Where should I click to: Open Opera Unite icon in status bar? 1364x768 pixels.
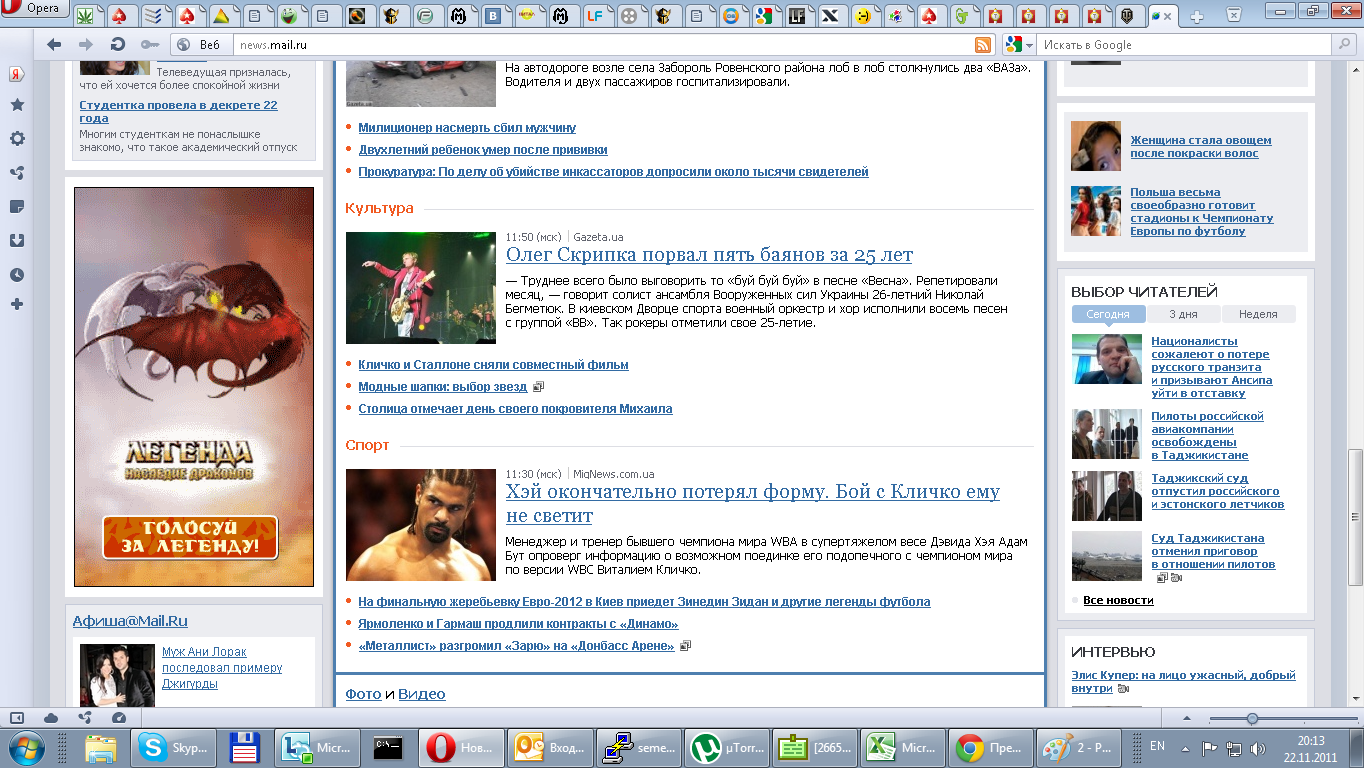click(x=85, y=717)
